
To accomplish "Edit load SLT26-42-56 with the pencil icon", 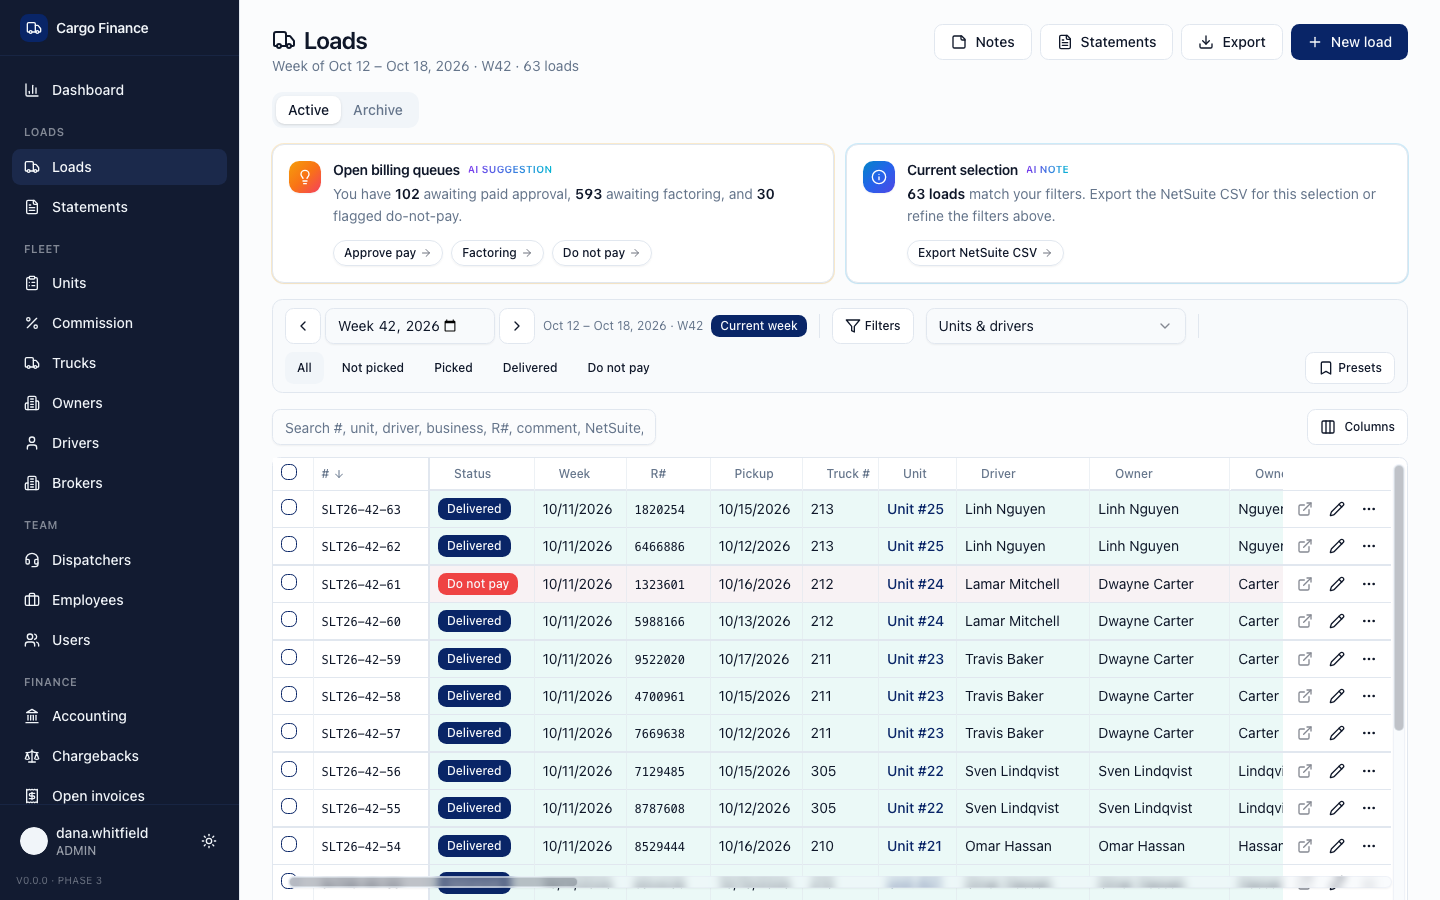I will (x=1337, y=771).
